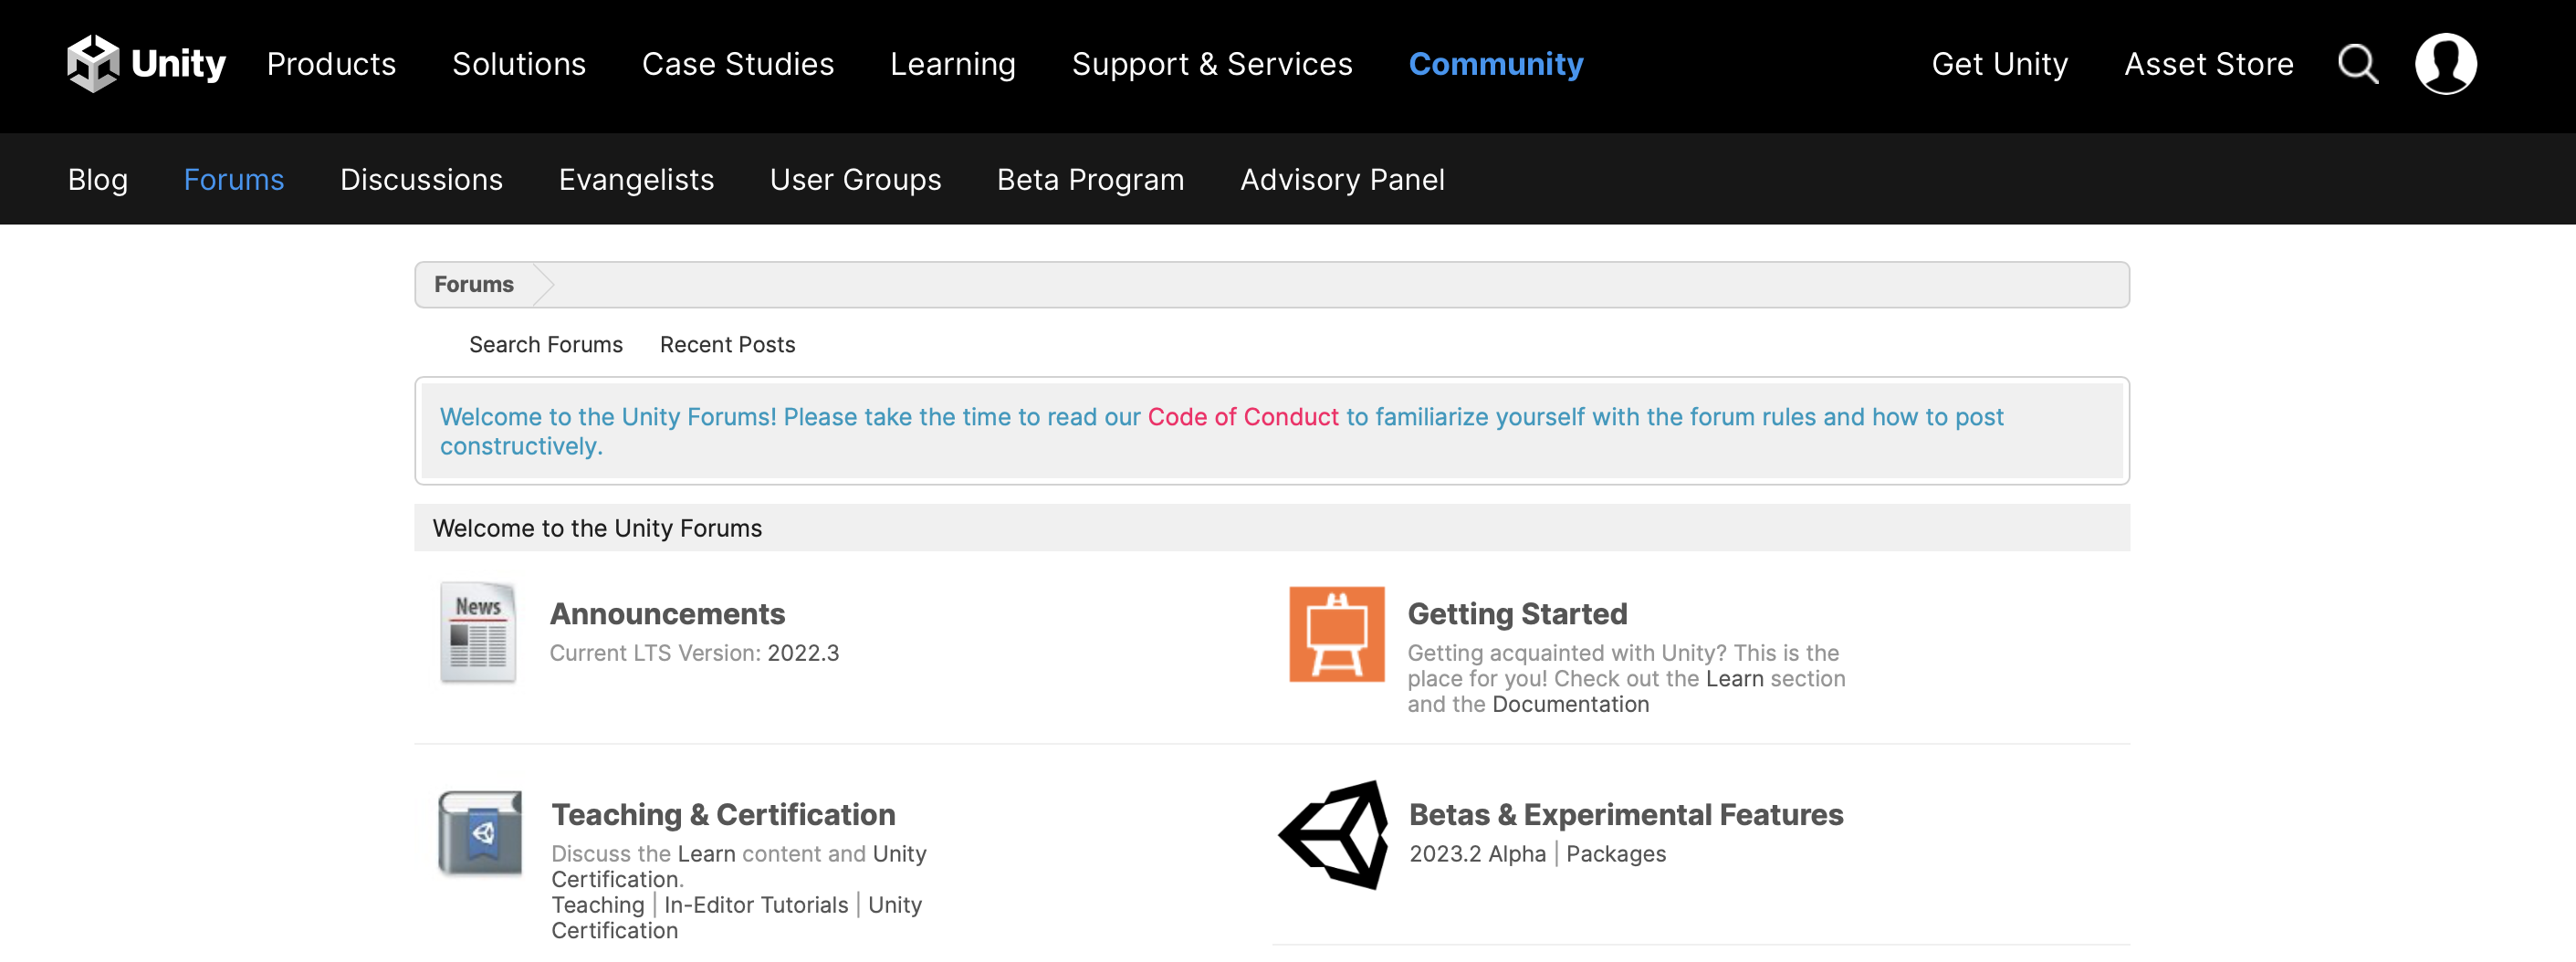
Task: Open Betas & Experimental Features forum title
Action: tap(1625, 814)
